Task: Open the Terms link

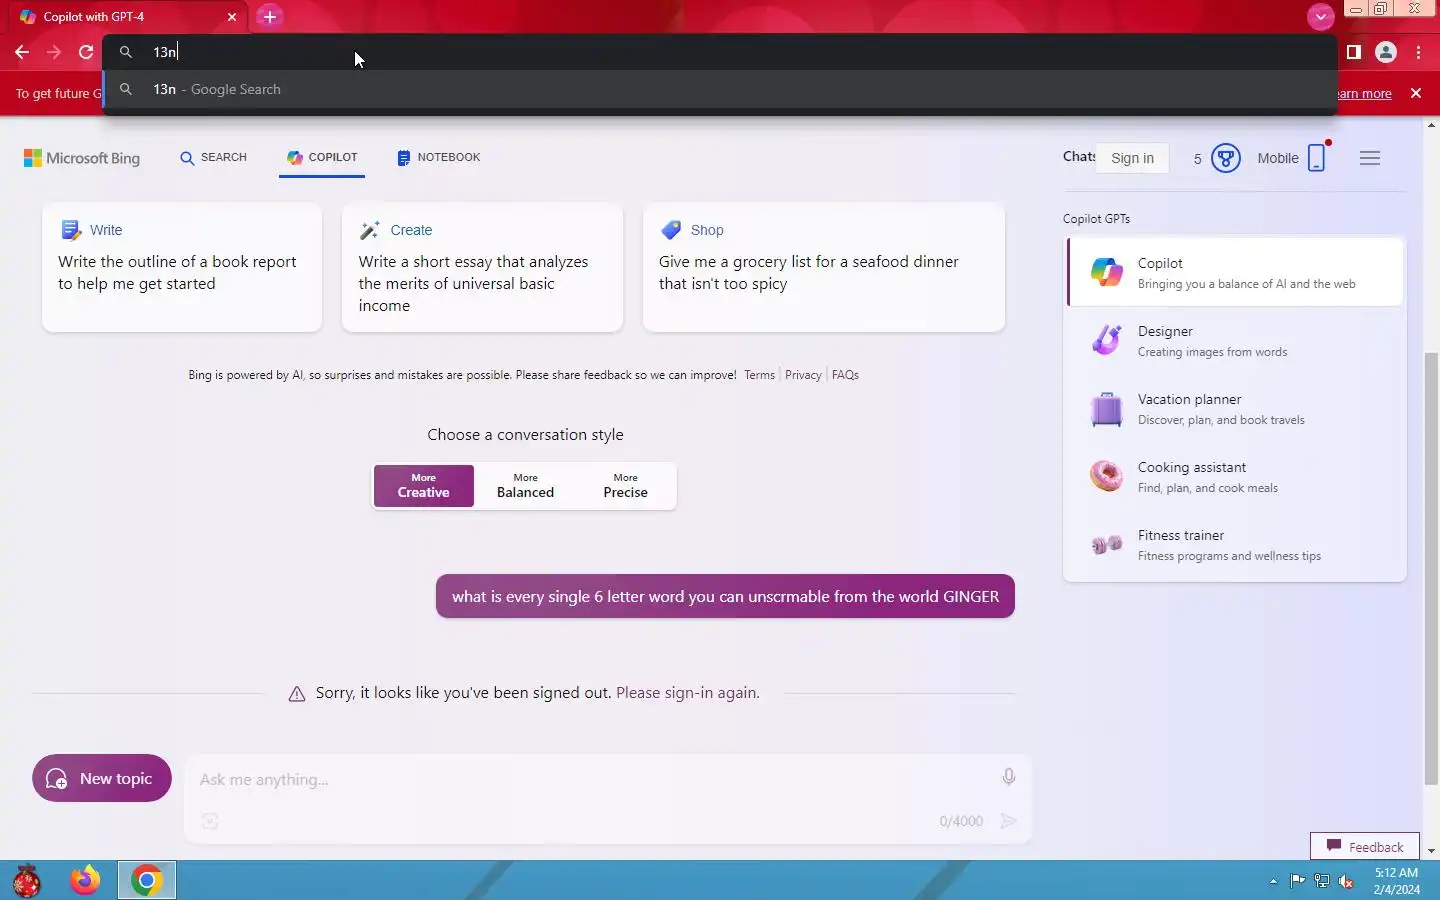Action: coord(759,375)
